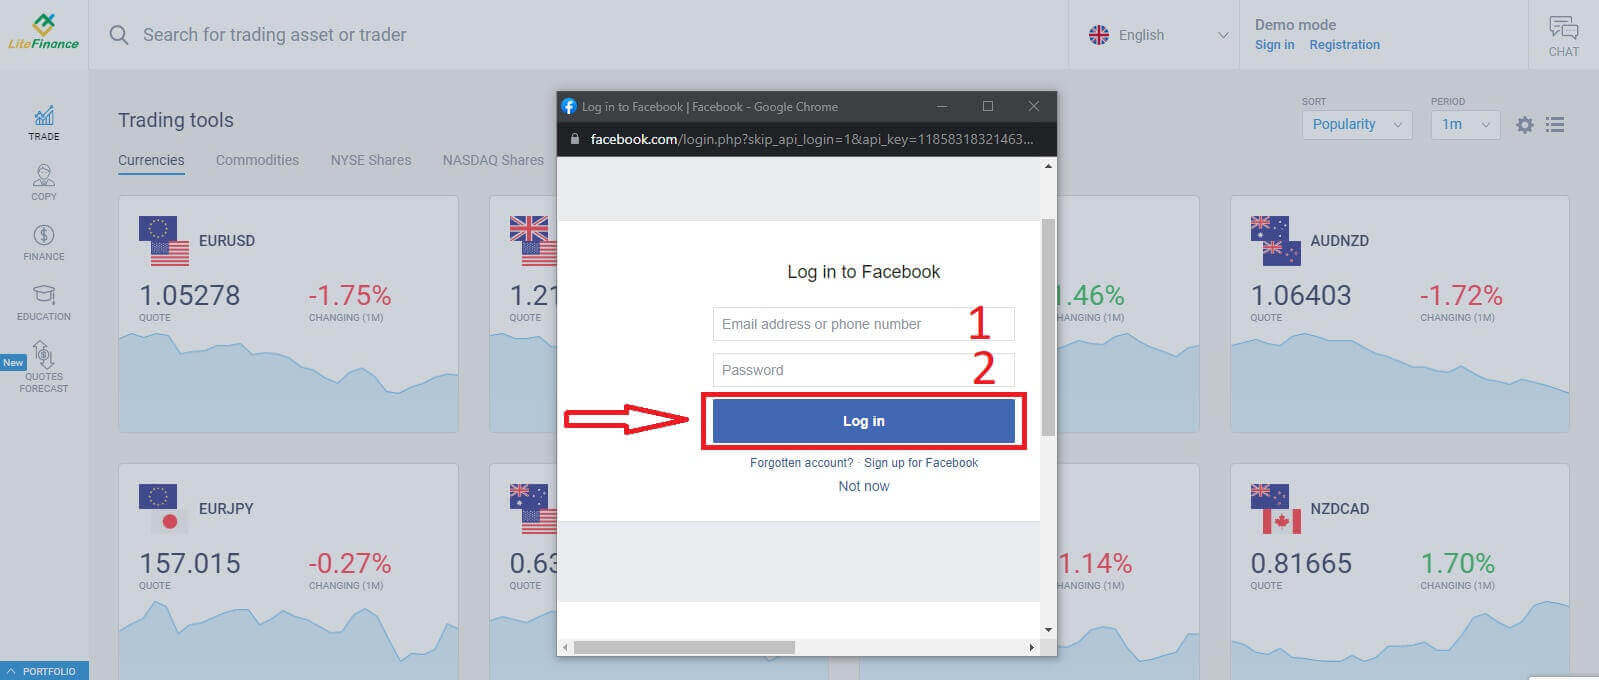Click Forgotten account link
This screenshot has height=680, width=1599.
coord(802,463)
